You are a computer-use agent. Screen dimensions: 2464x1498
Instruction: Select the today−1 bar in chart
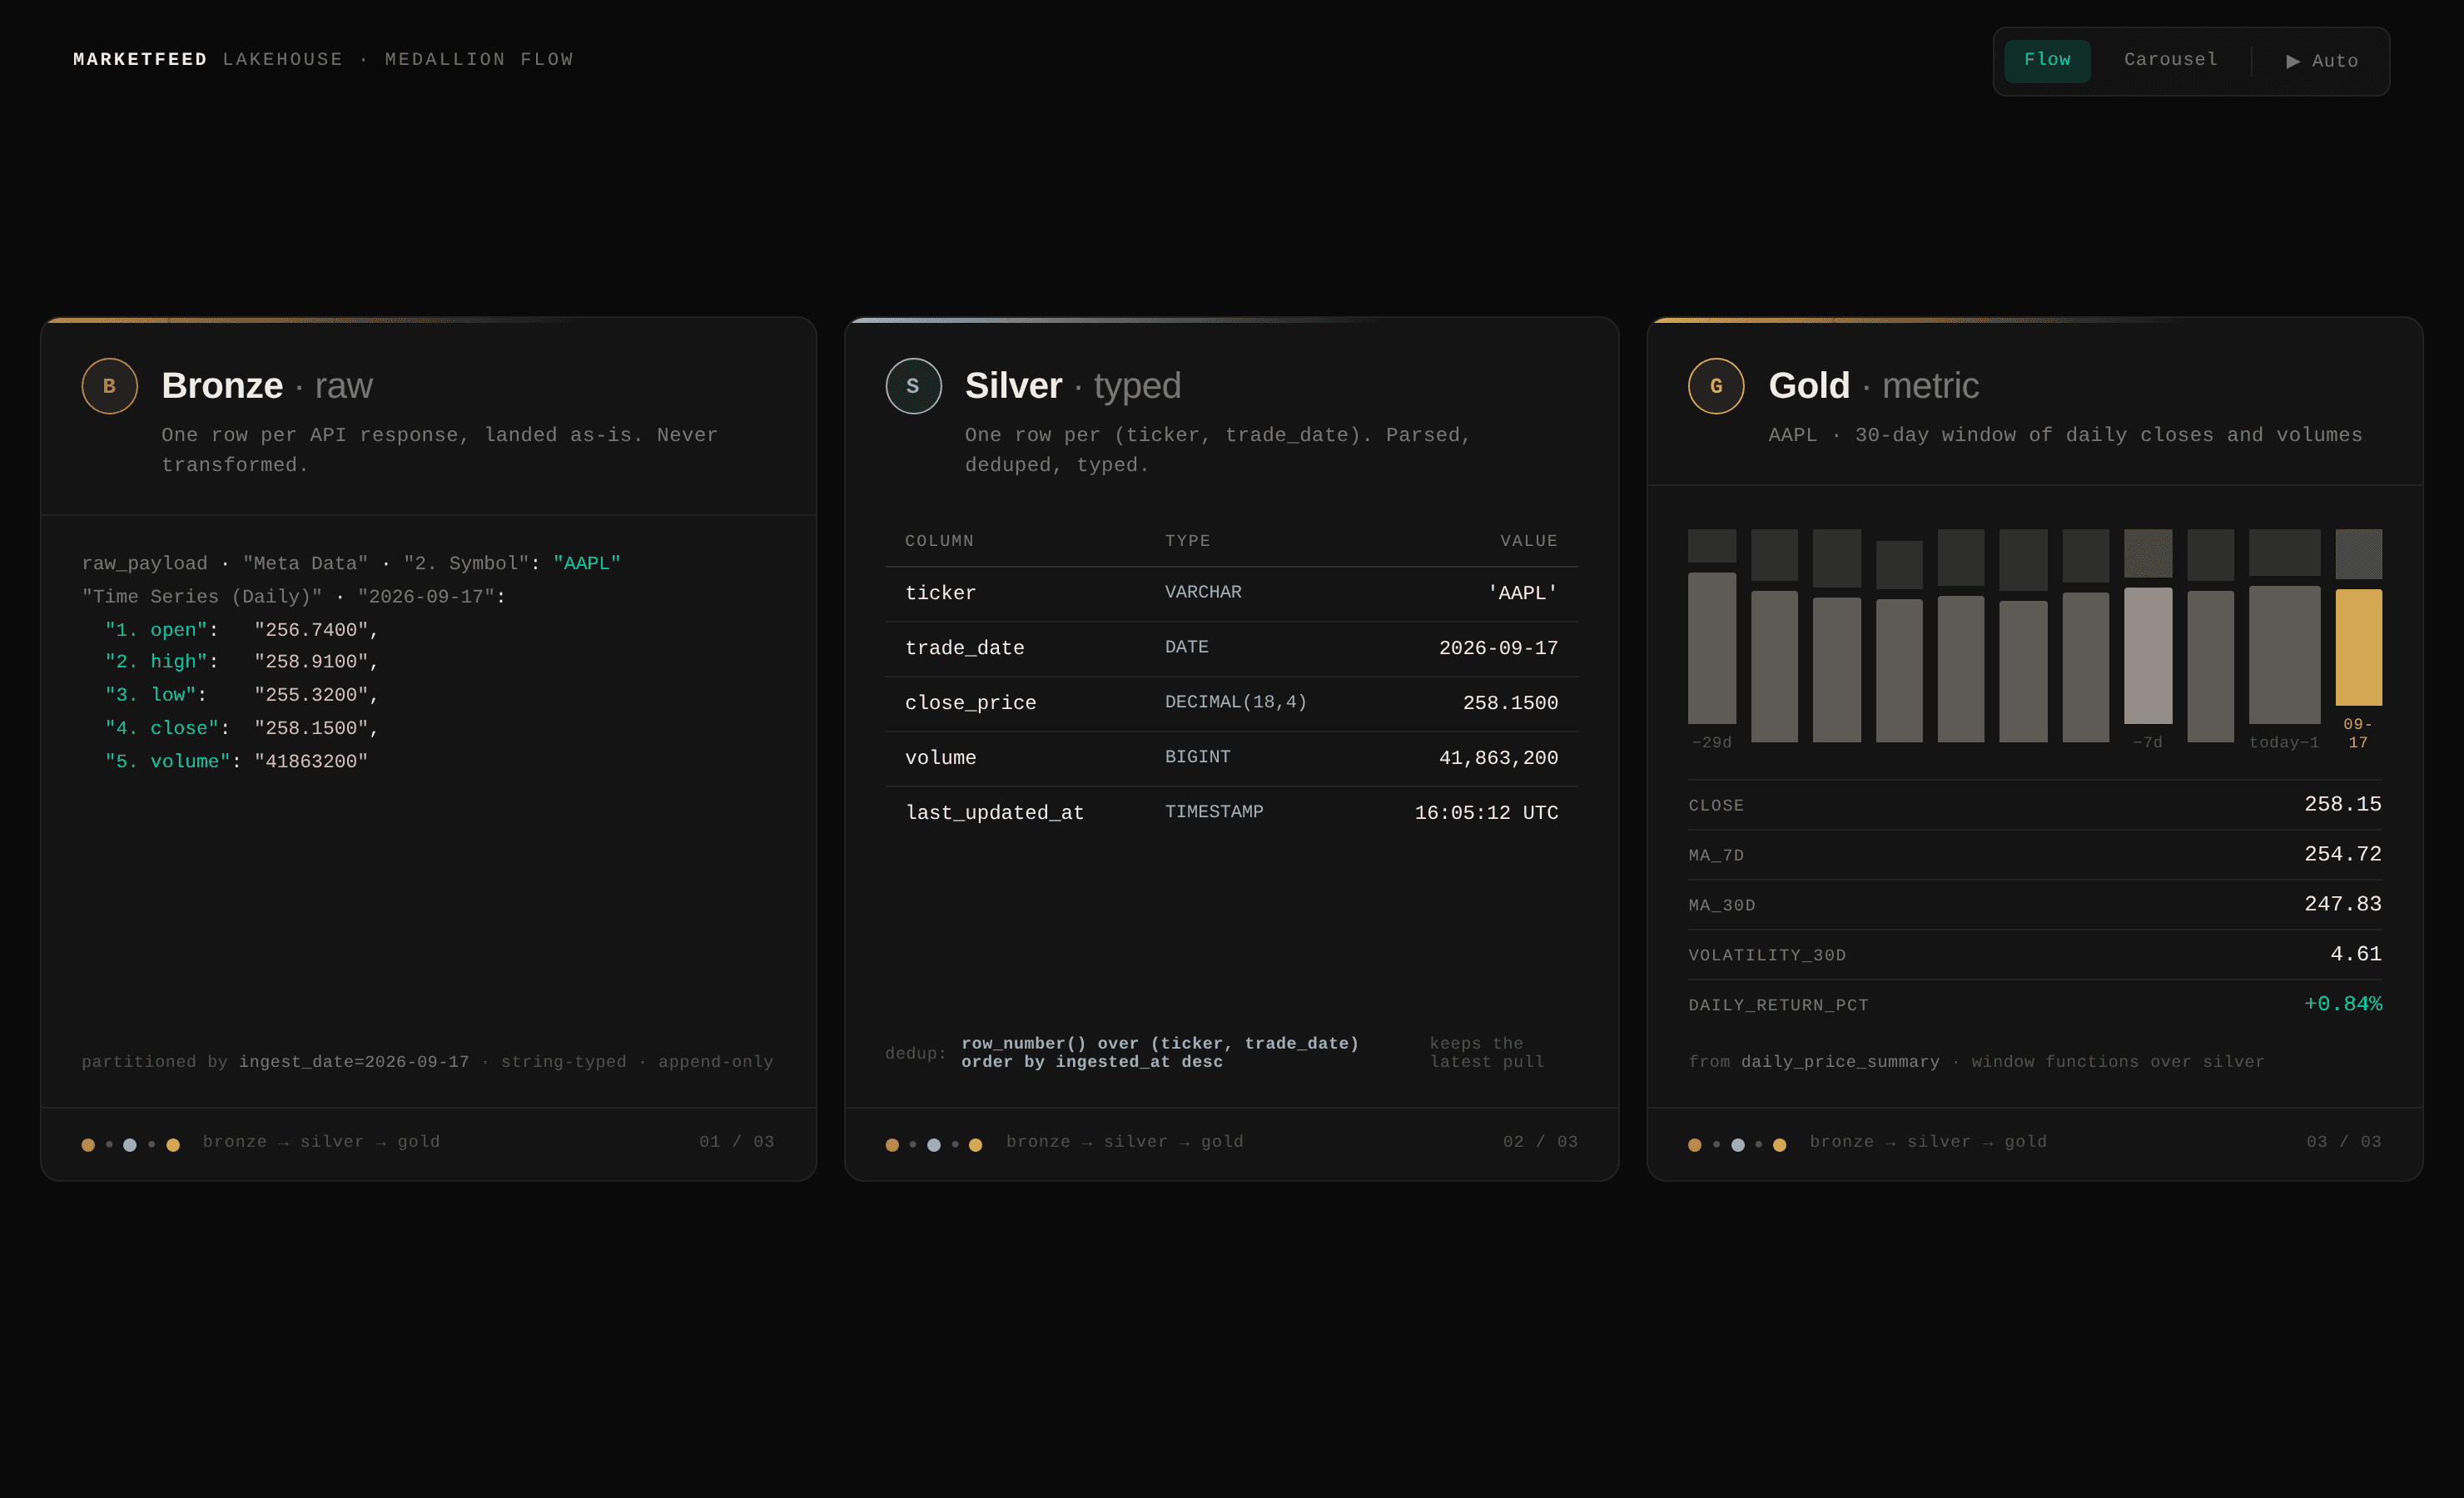[x=2284, y=655]
